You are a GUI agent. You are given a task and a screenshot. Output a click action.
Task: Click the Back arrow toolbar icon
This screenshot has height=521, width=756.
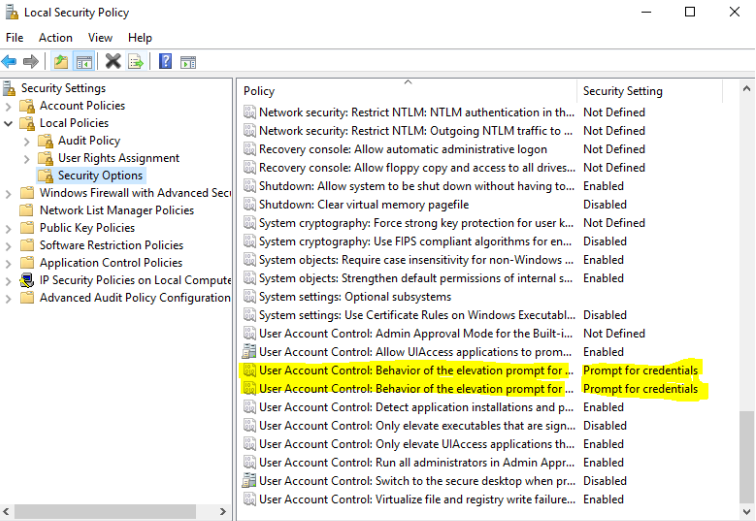coord(9,62)
